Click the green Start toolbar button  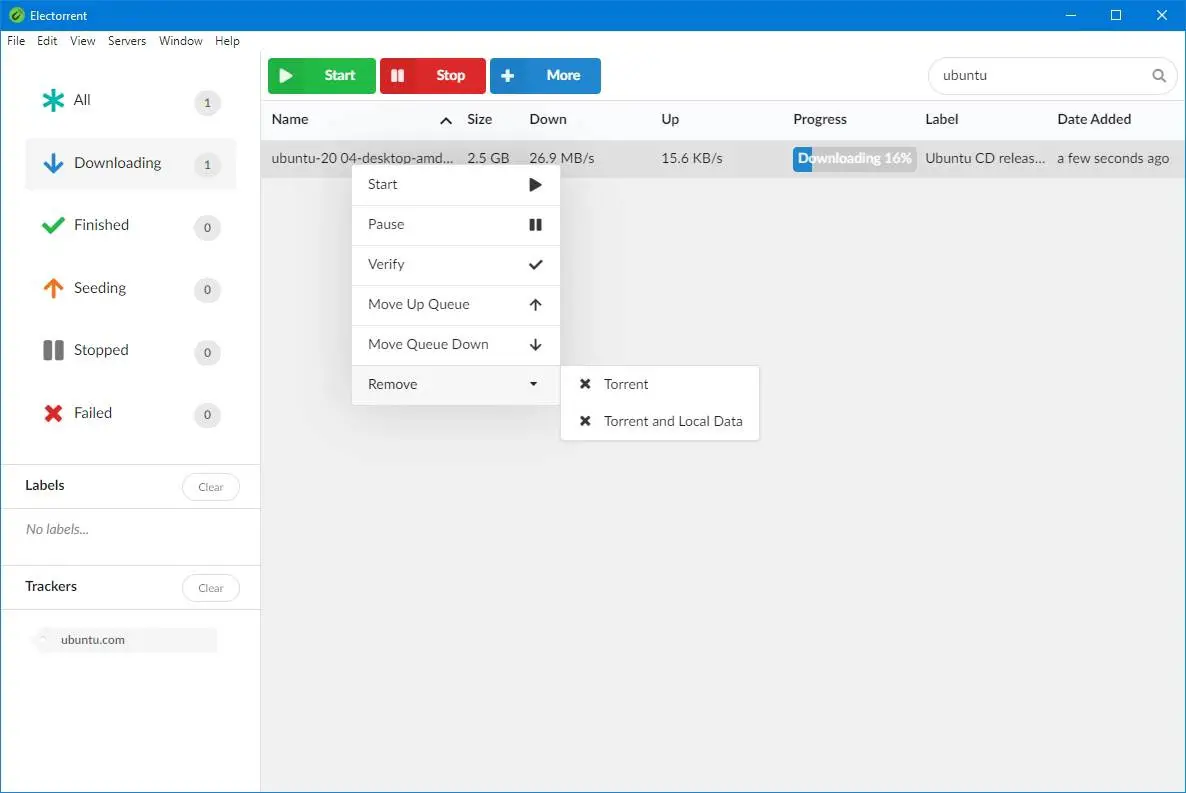[321, 76]
